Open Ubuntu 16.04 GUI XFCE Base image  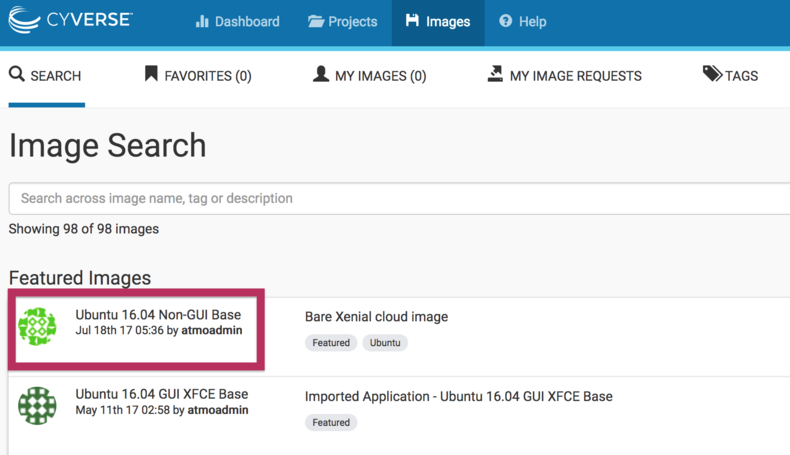[x=162, y=394]
